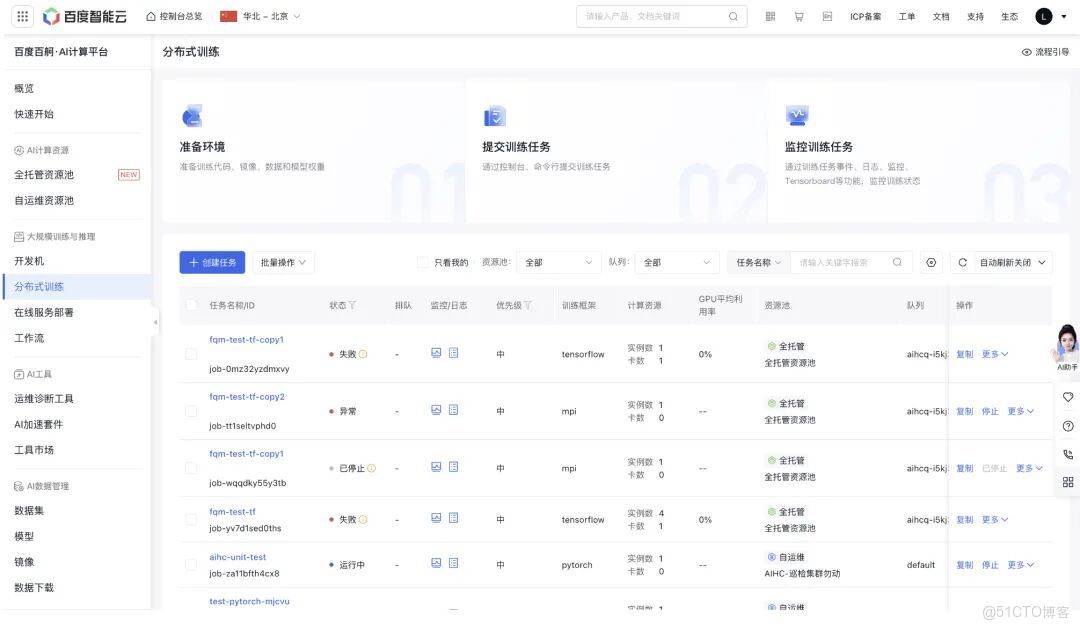The image size is (1080, 629).
Task: Expand the 资源池 全部 dropdown filter
Action: pyautogui.click(x=557, y=261)
